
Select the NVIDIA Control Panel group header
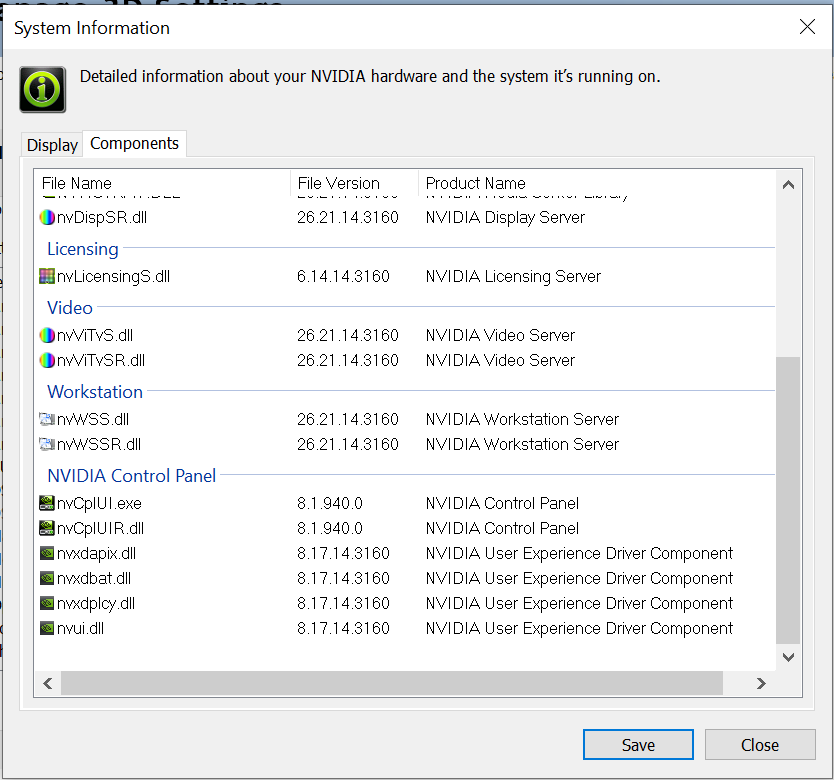[132, 476]
